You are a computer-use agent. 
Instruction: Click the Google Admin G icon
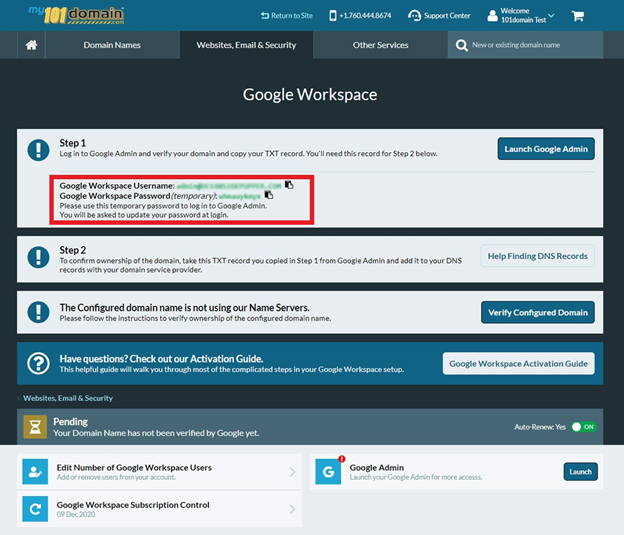[327, 471]
